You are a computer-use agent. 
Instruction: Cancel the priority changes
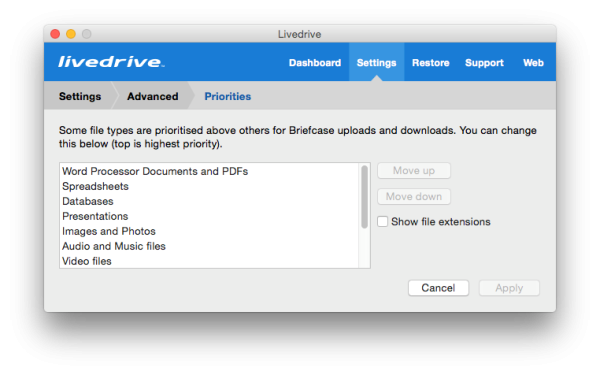coord(438,288)
